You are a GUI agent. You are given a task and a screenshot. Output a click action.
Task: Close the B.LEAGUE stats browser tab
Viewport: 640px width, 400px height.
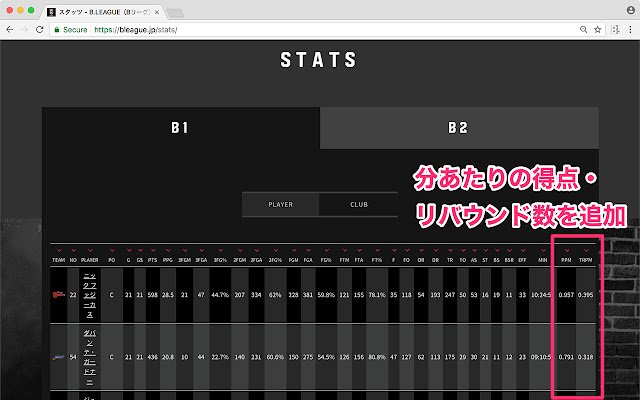point(157,12)
